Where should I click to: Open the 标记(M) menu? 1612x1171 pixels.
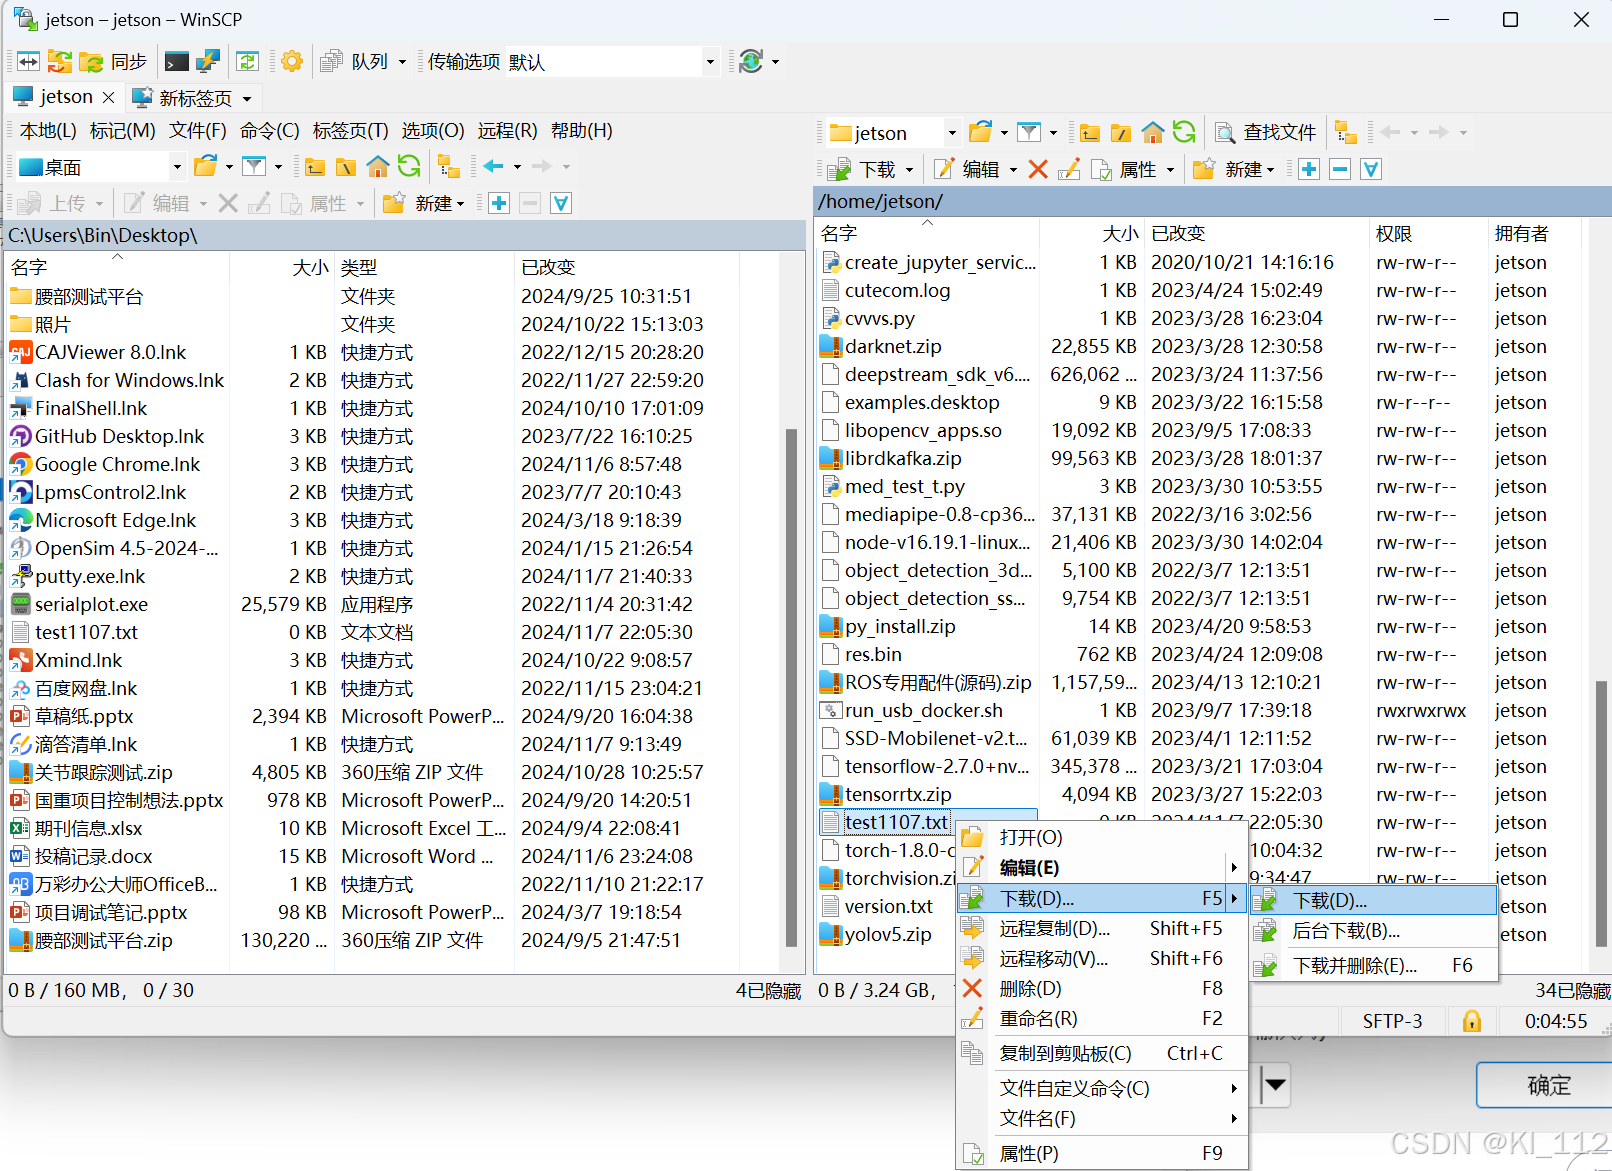[122, 131]
